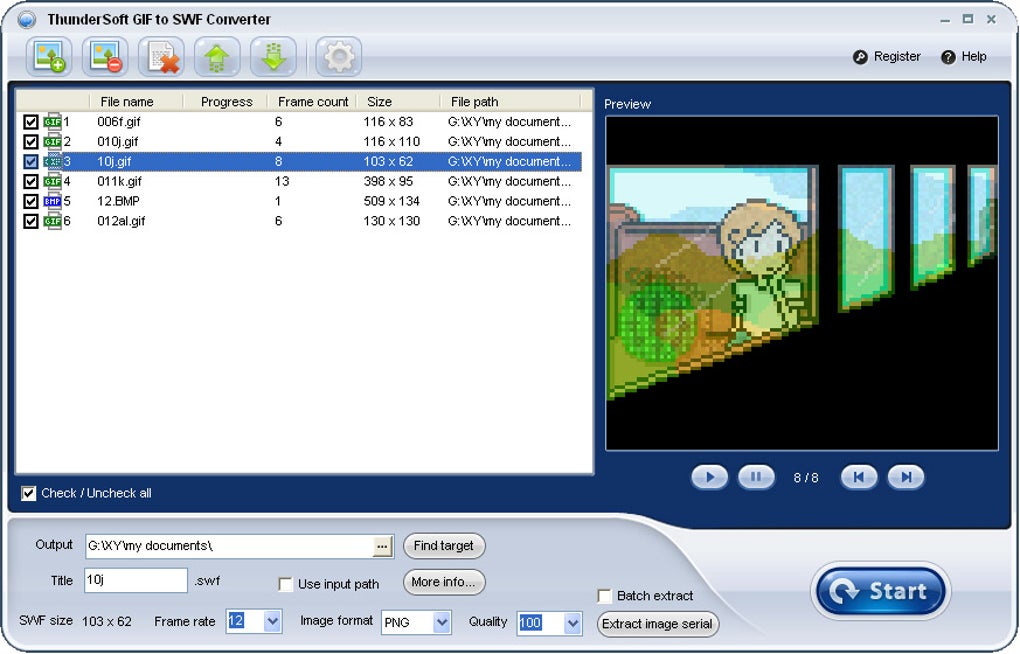1020x654 pixels.
Task: Open the Frame rate dropdown
Action: click(x=273, y=621)
